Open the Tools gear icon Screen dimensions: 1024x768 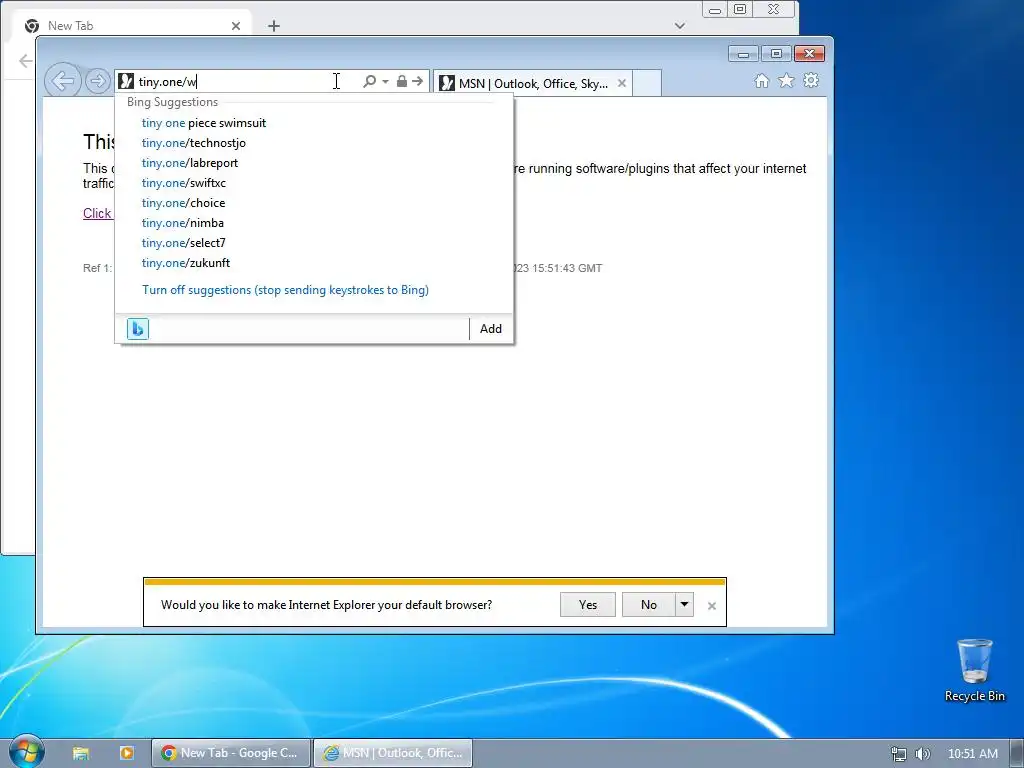[811, 80]
